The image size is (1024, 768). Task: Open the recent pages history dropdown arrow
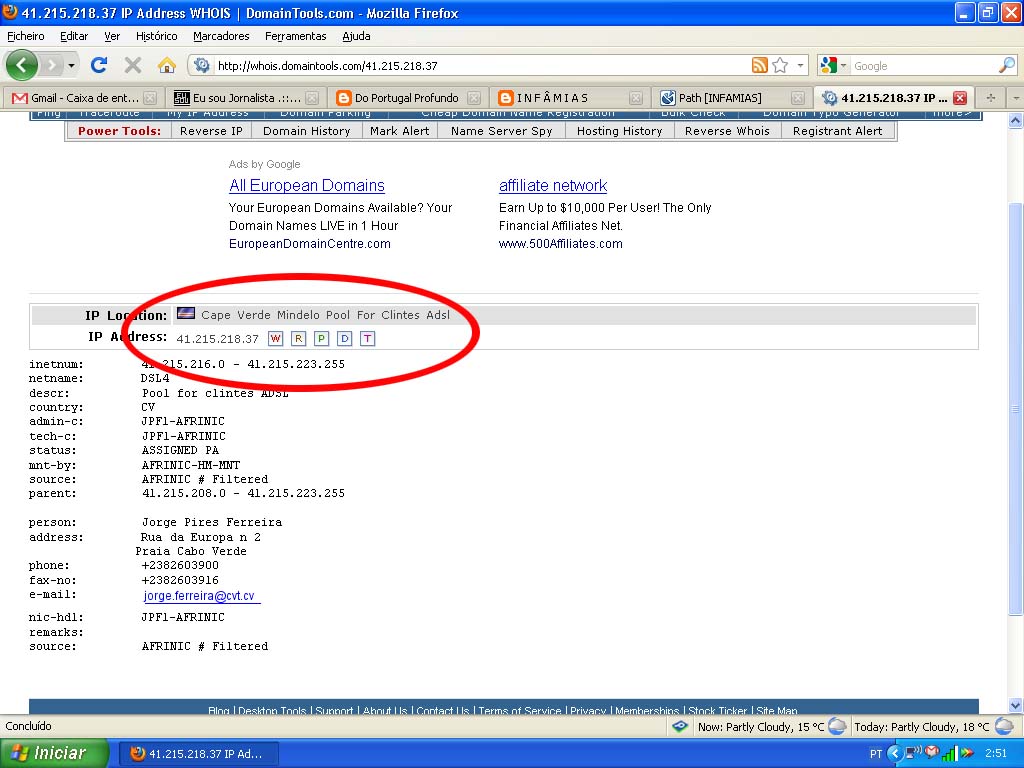tap(71, 65)
